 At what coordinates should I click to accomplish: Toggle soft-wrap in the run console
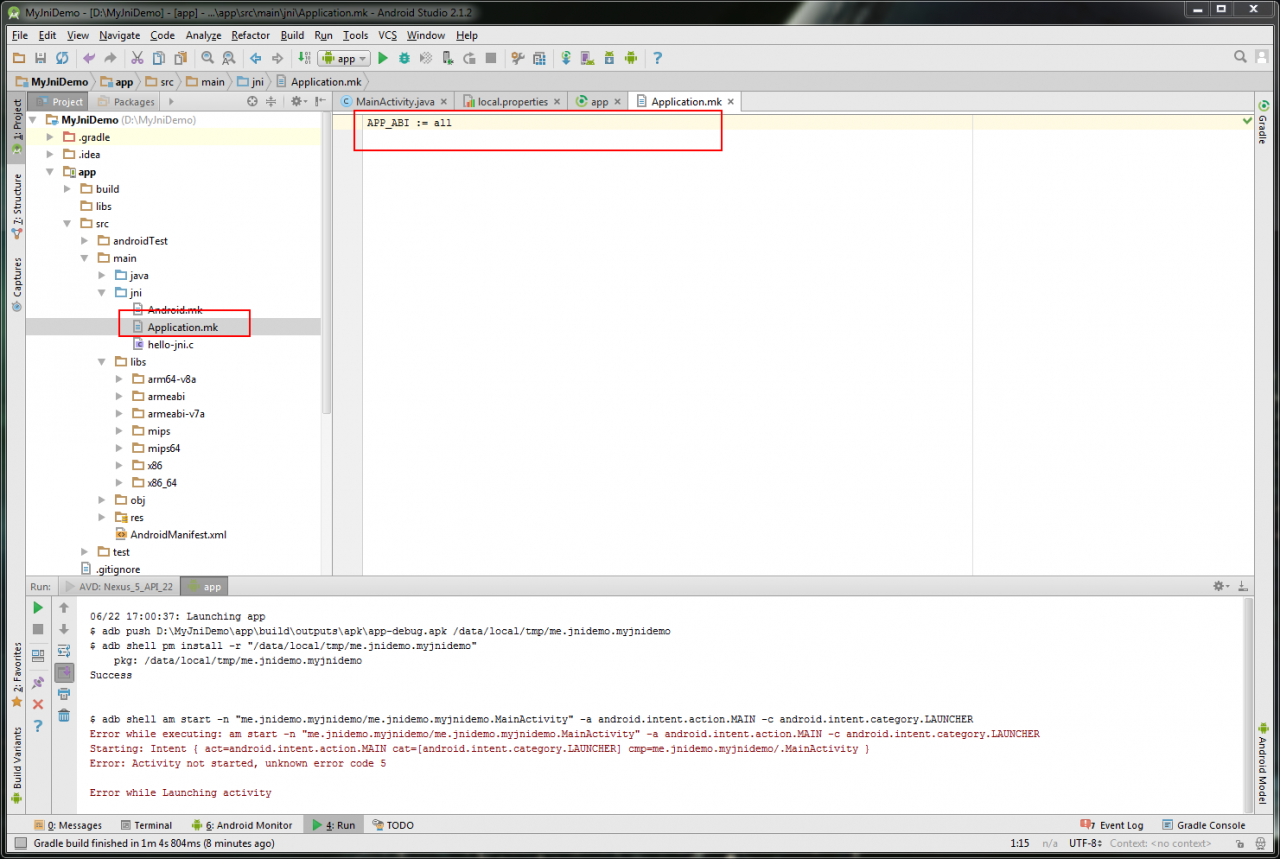click(x=64, y=650)
